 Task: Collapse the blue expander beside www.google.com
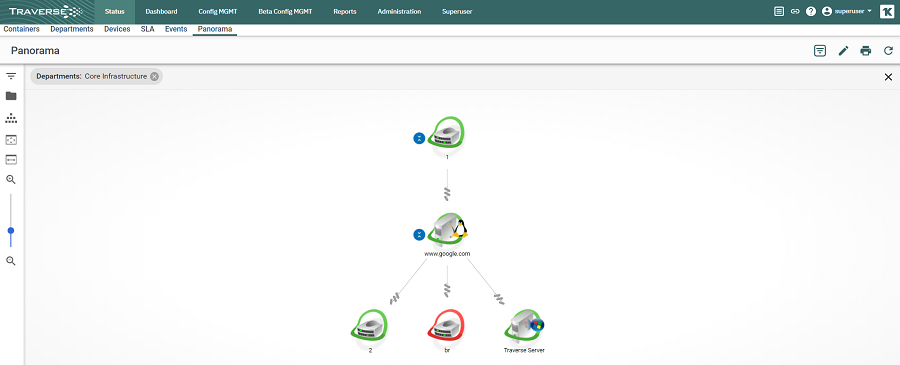coord(420,235)
